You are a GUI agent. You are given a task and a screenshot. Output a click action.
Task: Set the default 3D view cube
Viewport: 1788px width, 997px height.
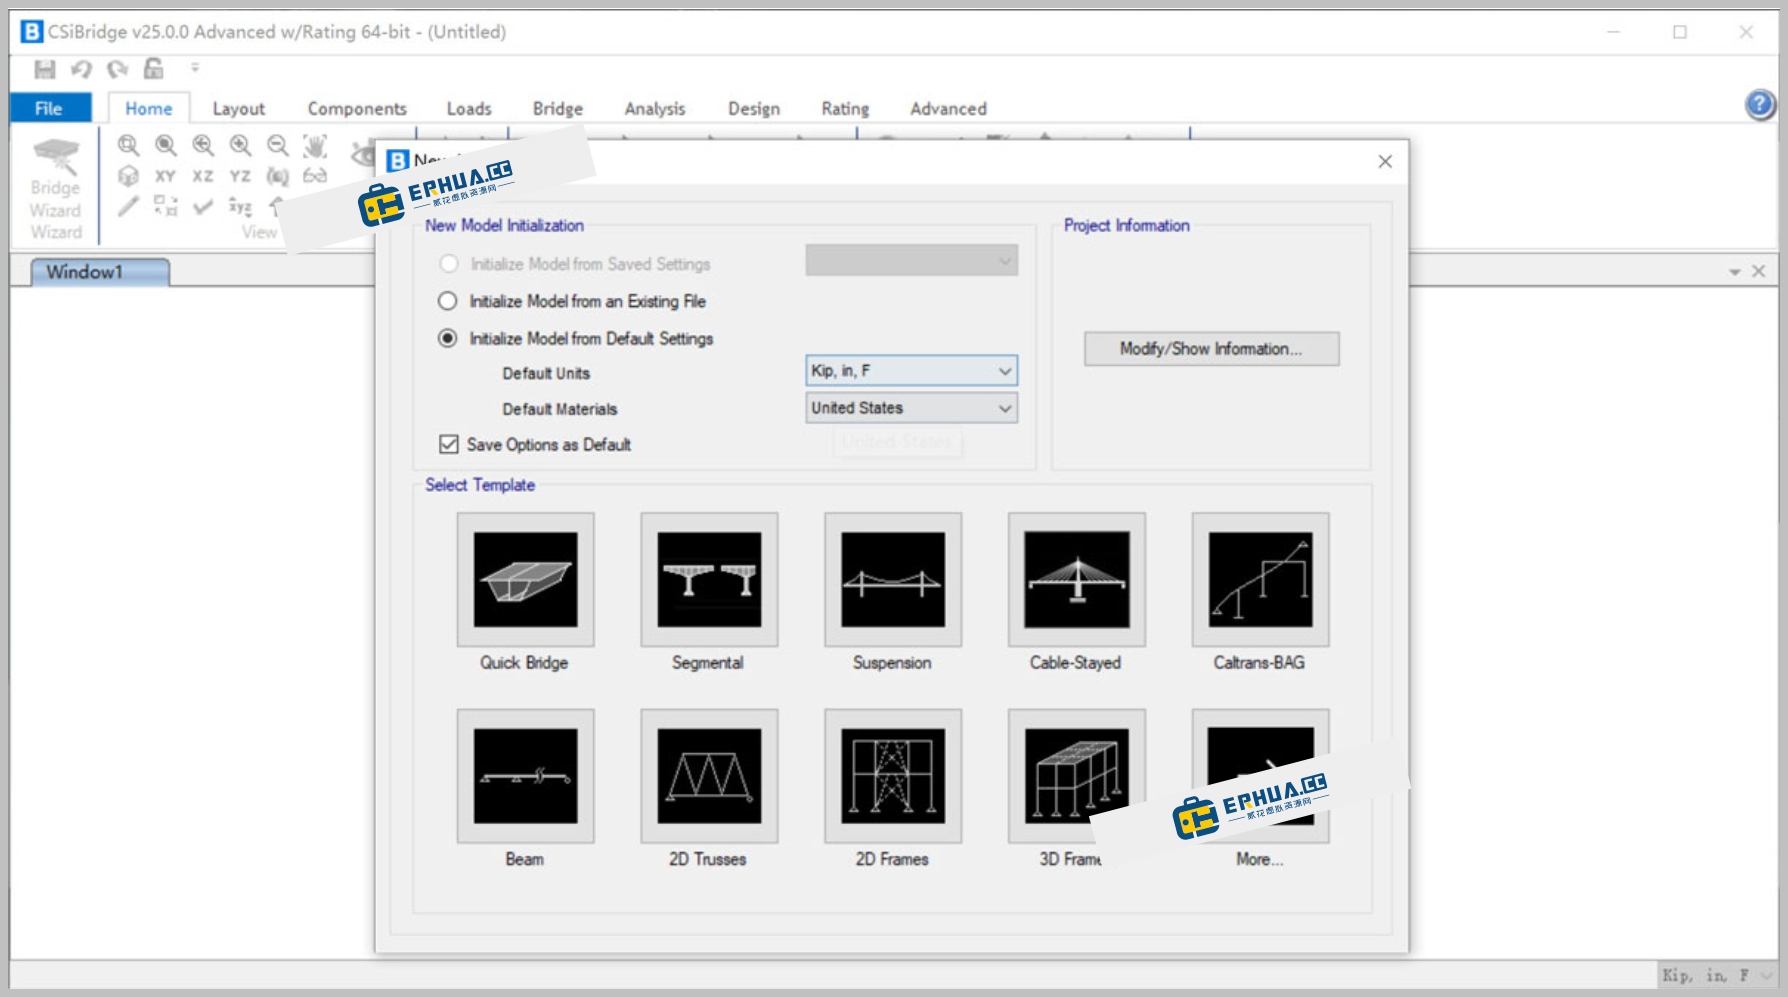pos(128,176)
